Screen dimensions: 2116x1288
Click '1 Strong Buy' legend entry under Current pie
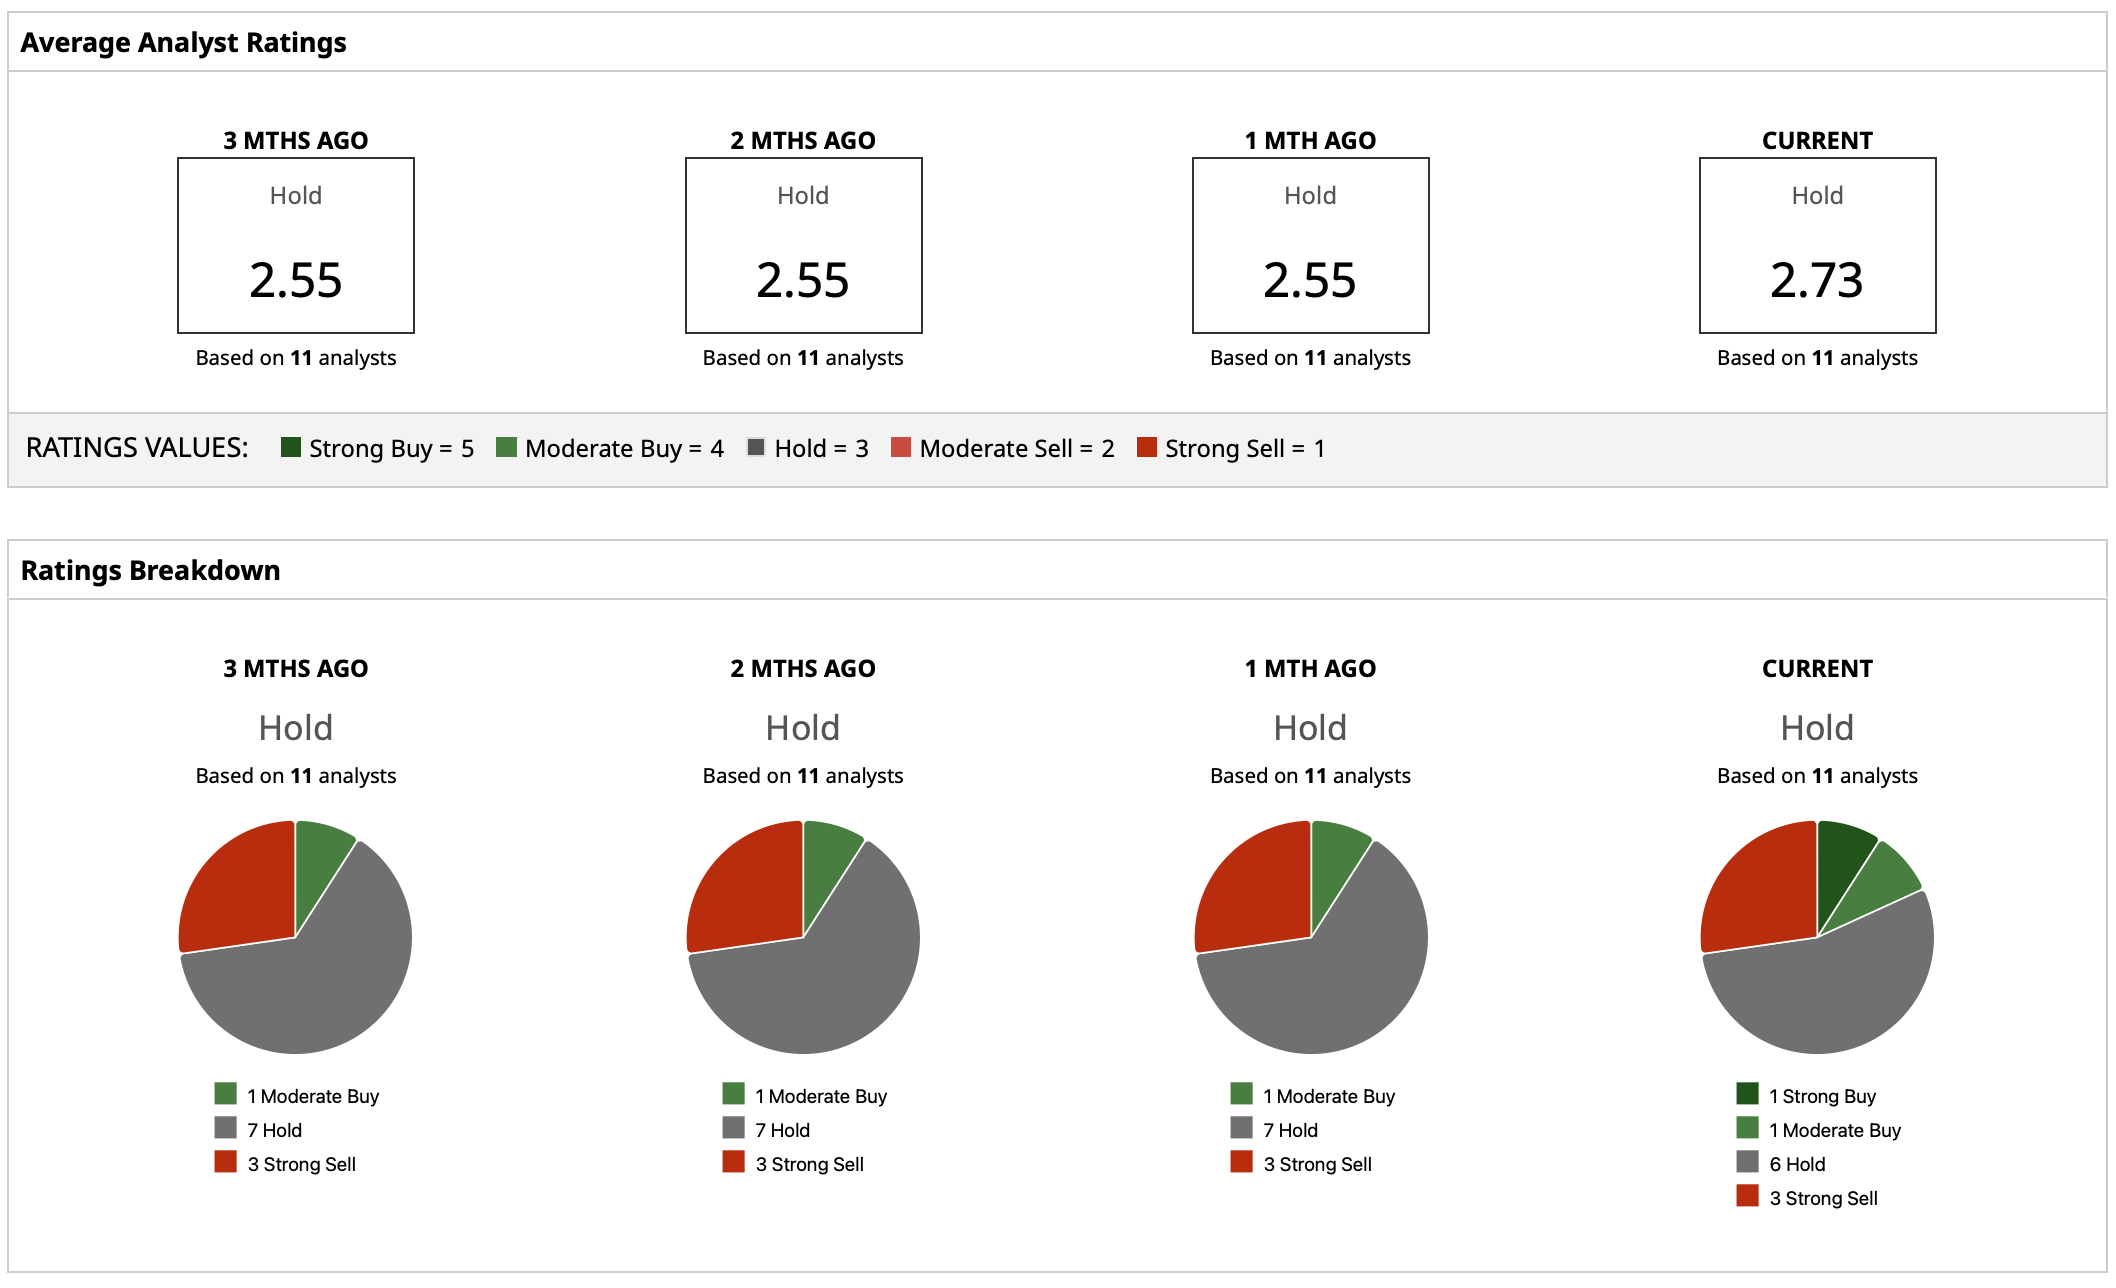pos(1821,1096)
